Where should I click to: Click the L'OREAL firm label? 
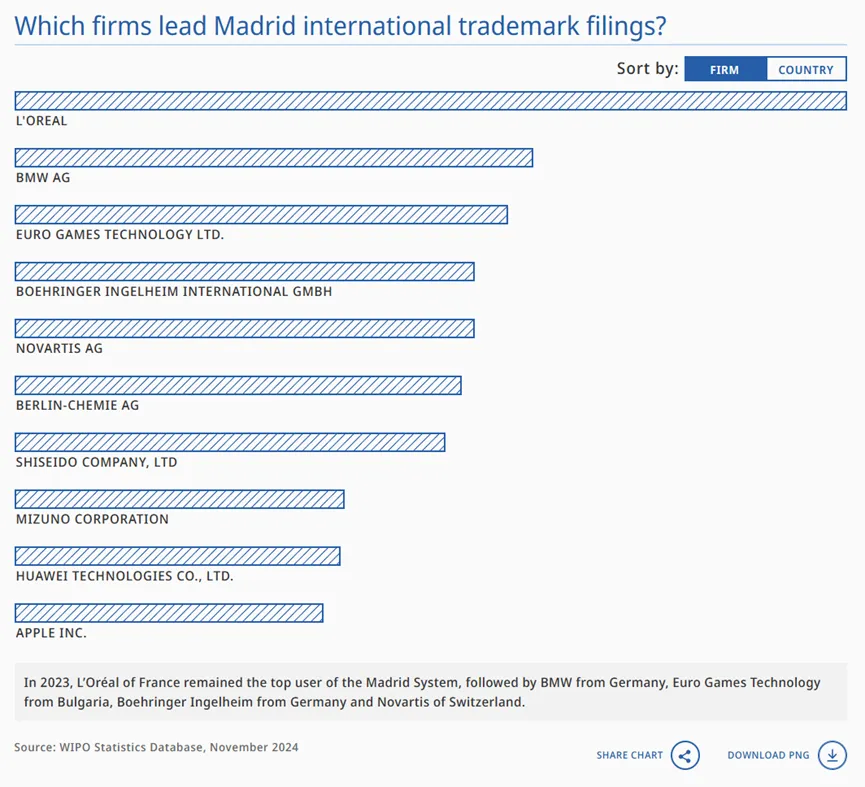click(41, 121)
